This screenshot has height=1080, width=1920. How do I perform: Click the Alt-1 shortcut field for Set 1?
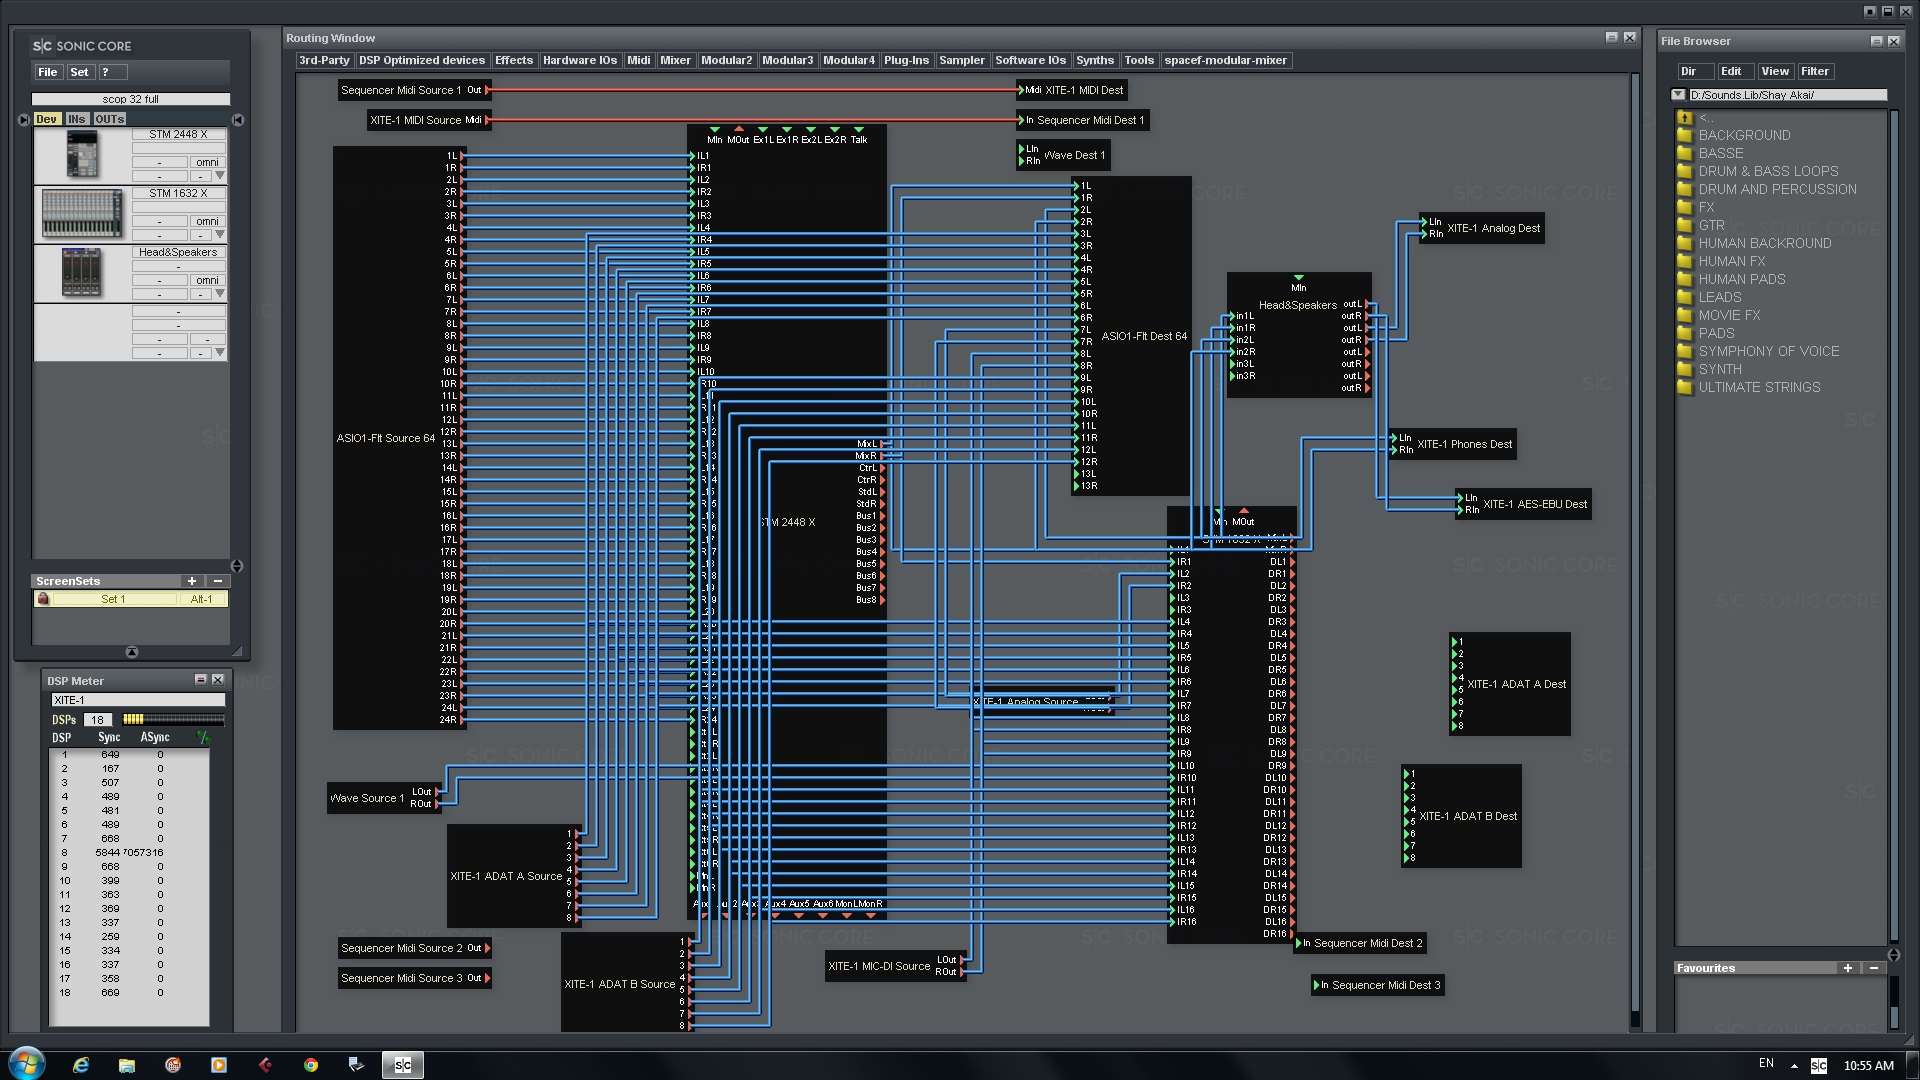[x=202, y=599]
